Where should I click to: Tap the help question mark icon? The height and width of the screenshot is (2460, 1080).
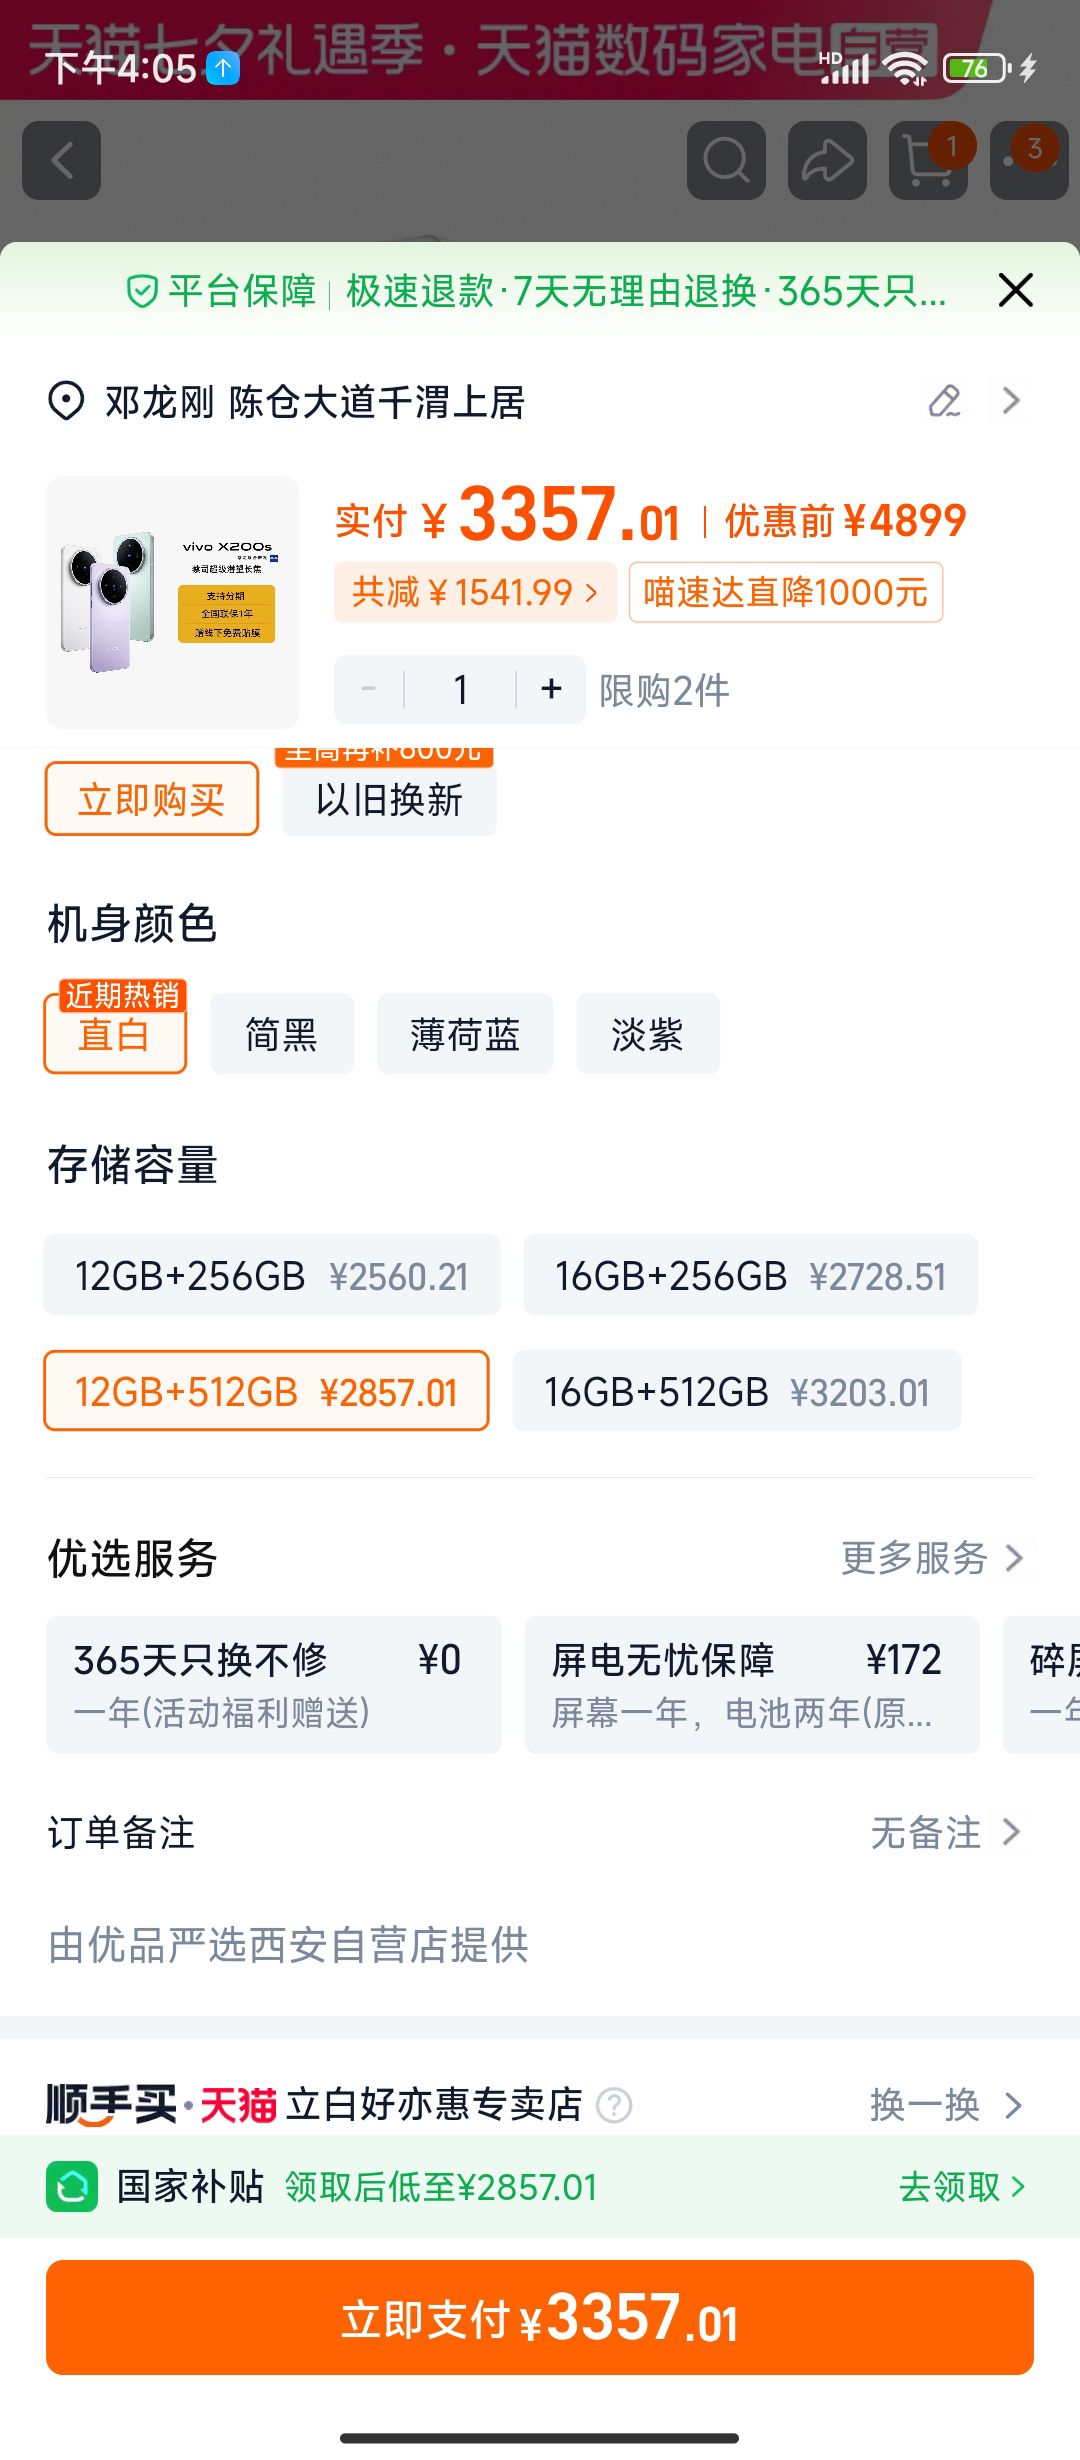614,2105
